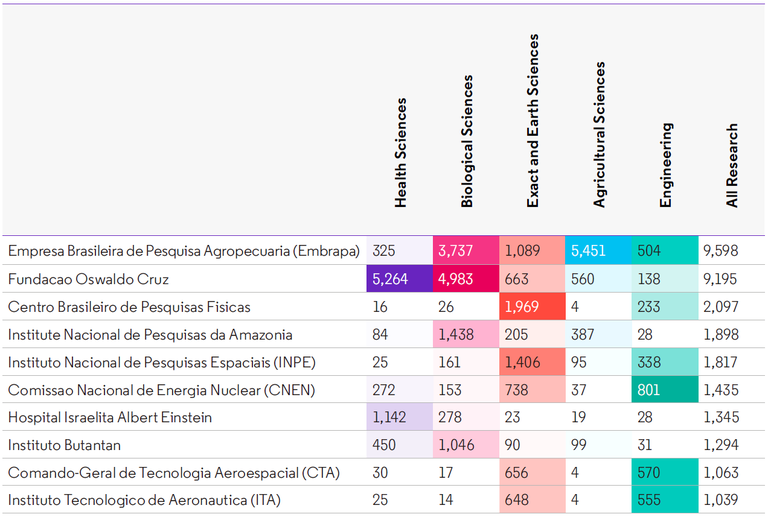
Task: Select the Engineering column header
Action: 666,165
